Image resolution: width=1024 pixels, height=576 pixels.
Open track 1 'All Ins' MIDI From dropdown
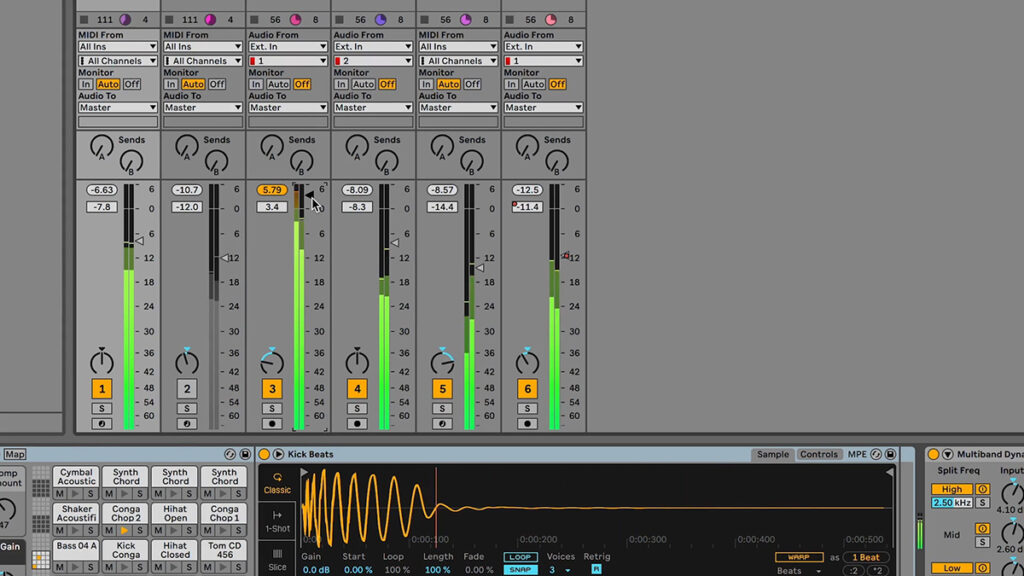(118, 46)
